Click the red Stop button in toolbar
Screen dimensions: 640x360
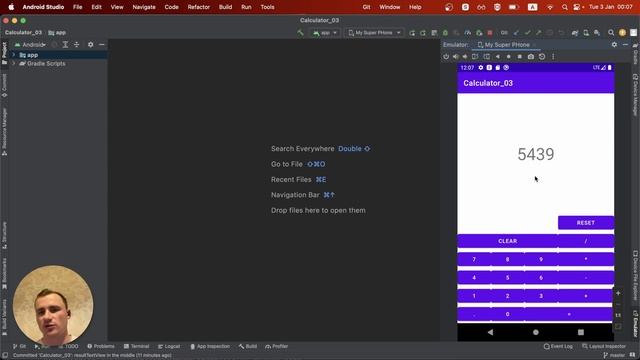[x=490, y=33]
